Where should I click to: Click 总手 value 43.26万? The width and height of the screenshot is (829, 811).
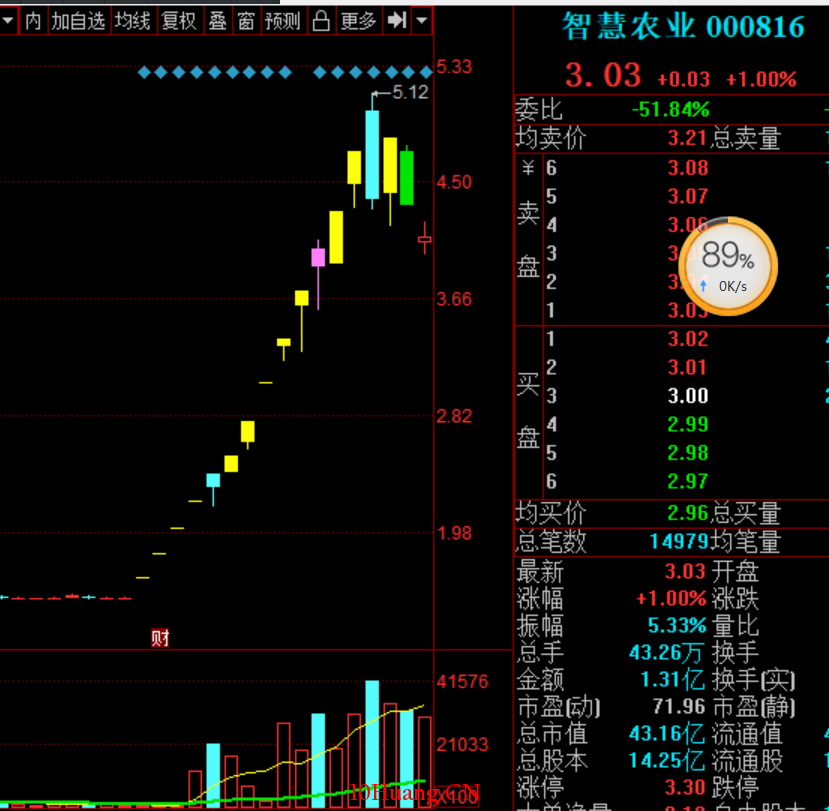tap(665, 653)
